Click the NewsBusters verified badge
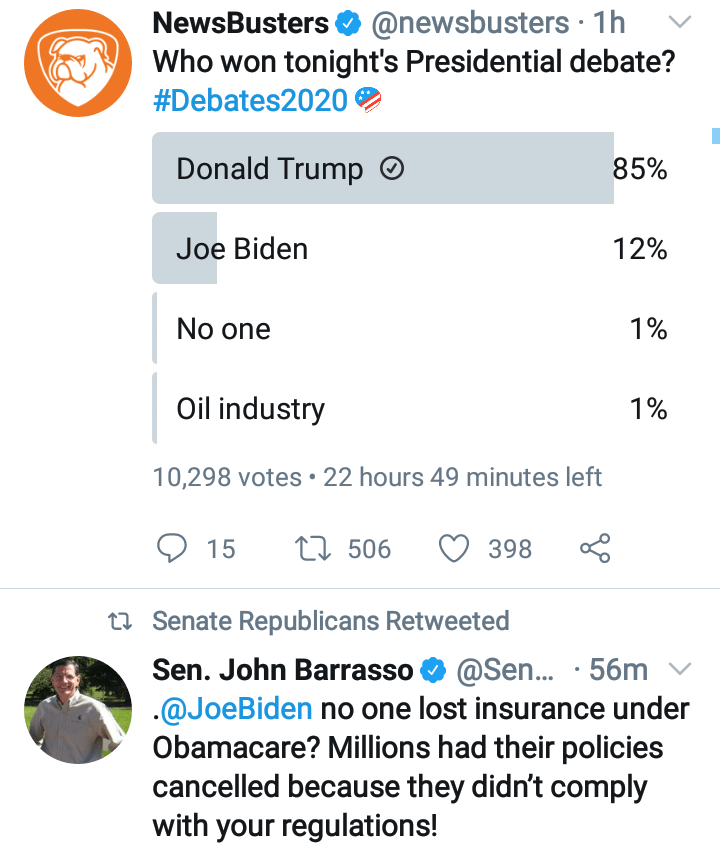Image resolution: width=720 pixels, height=852 pixels. pos(349,23)
